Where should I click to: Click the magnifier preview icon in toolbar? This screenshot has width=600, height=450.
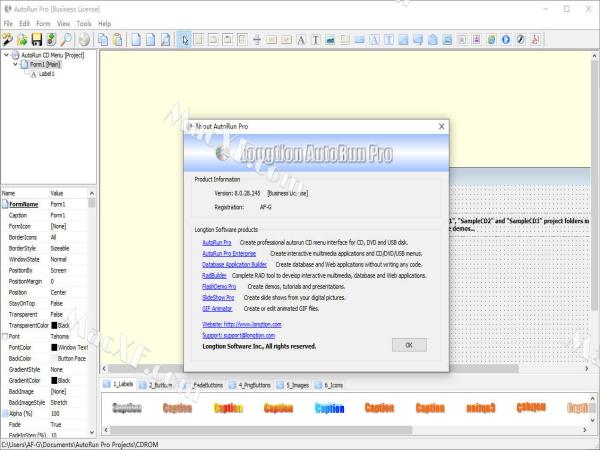click(x=66, y=39)
